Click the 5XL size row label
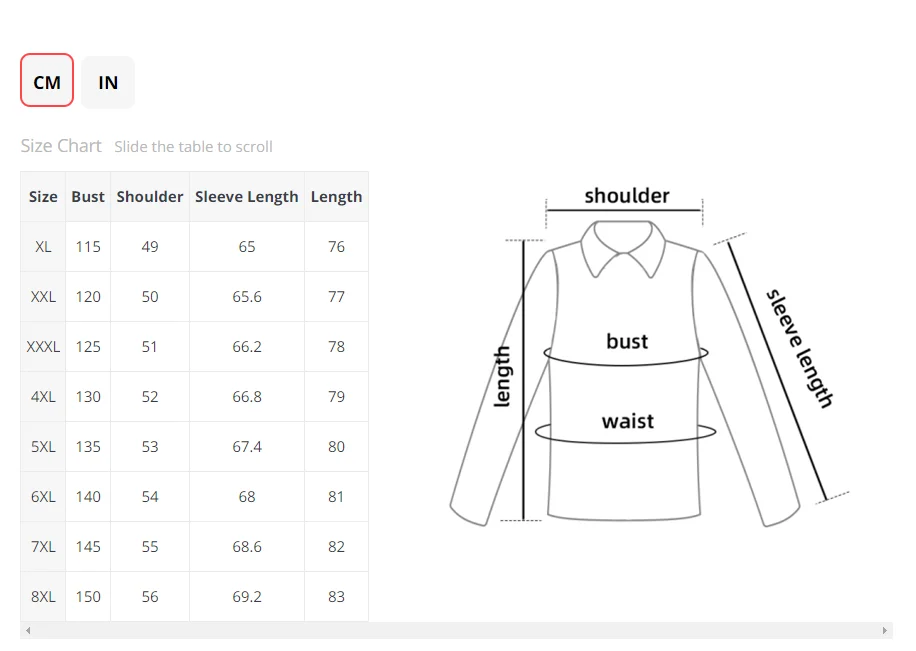 point(43,447)
